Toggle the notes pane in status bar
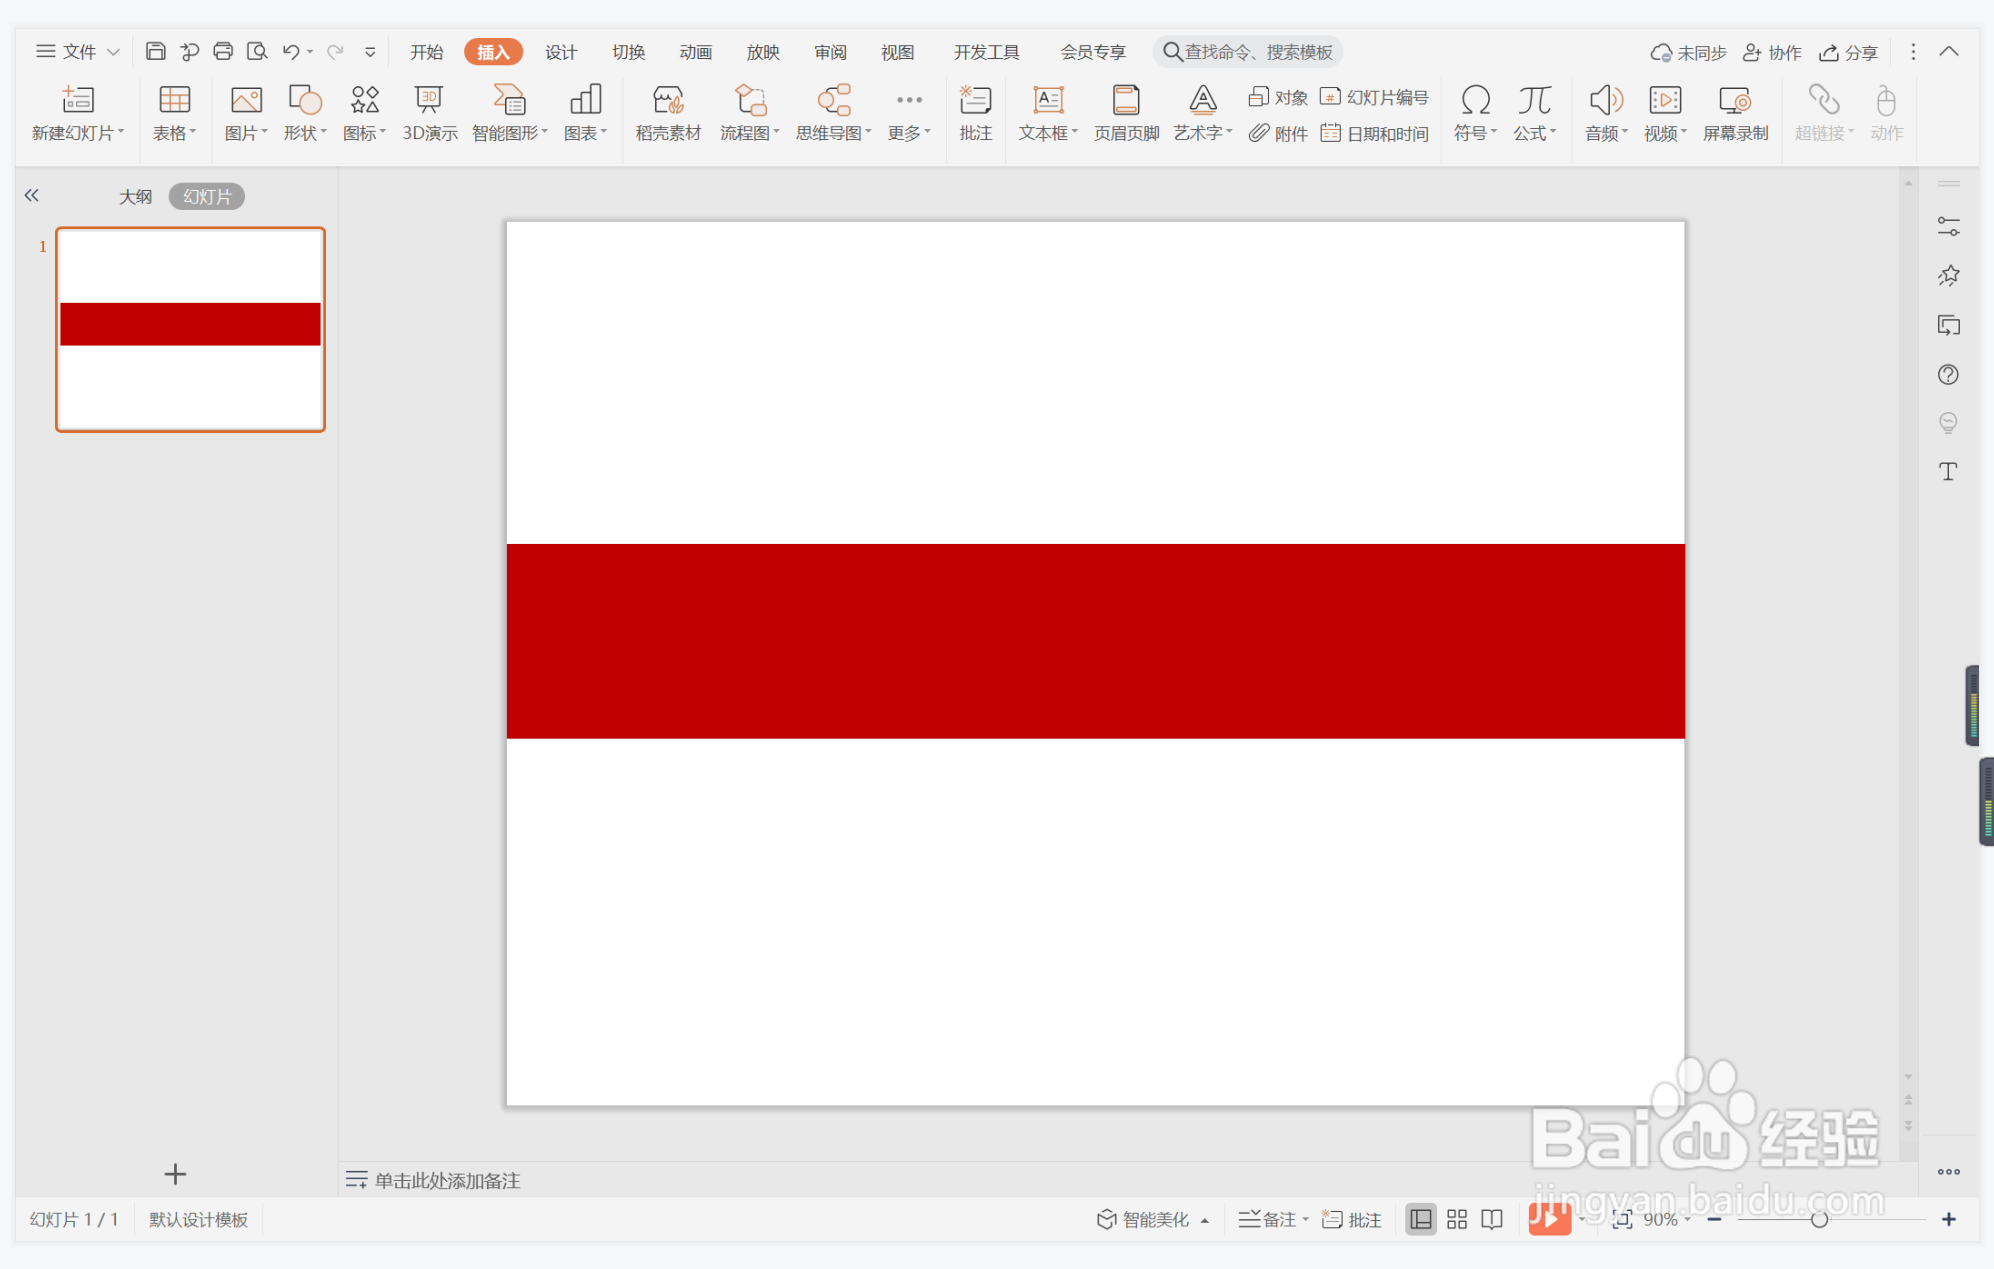The image size is (1994, 1269). tap(1272, 1219)
